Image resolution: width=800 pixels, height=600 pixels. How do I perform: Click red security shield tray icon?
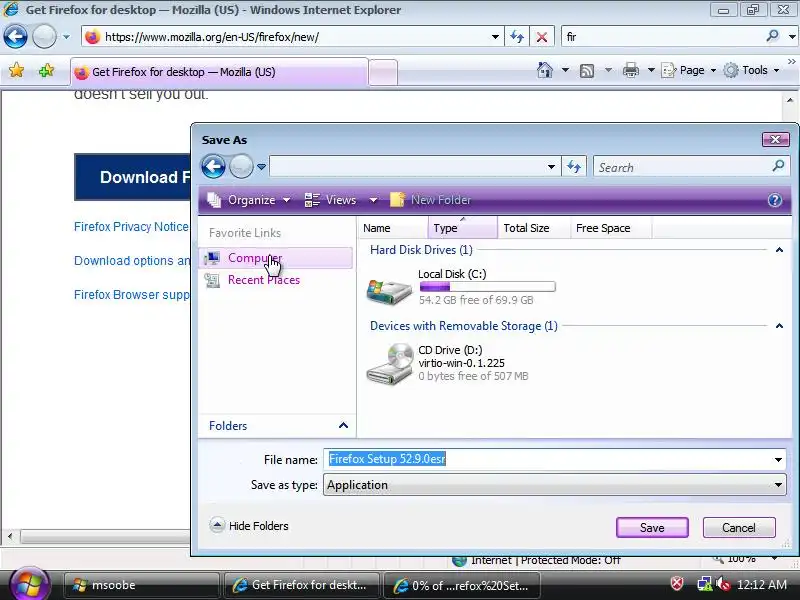pyautogui.click(x=677, y=584)
